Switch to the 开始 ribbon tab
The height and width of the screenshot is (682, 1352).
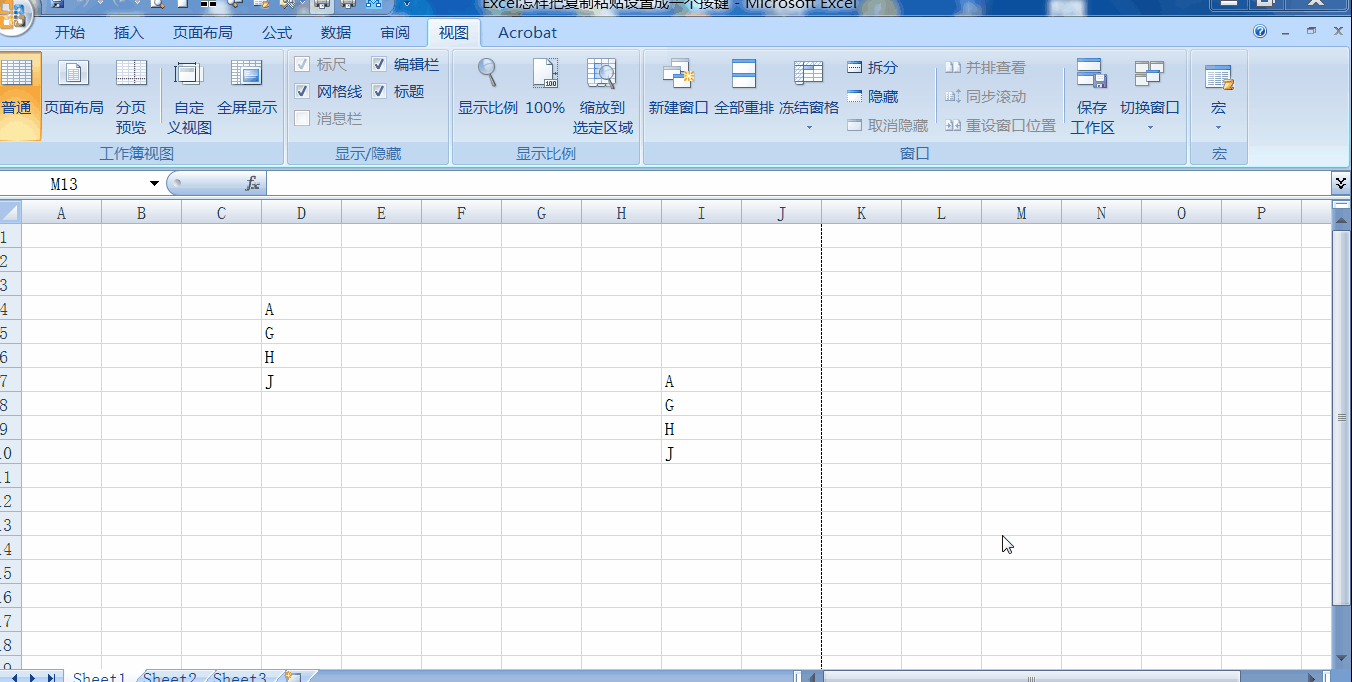pos(70,32)
